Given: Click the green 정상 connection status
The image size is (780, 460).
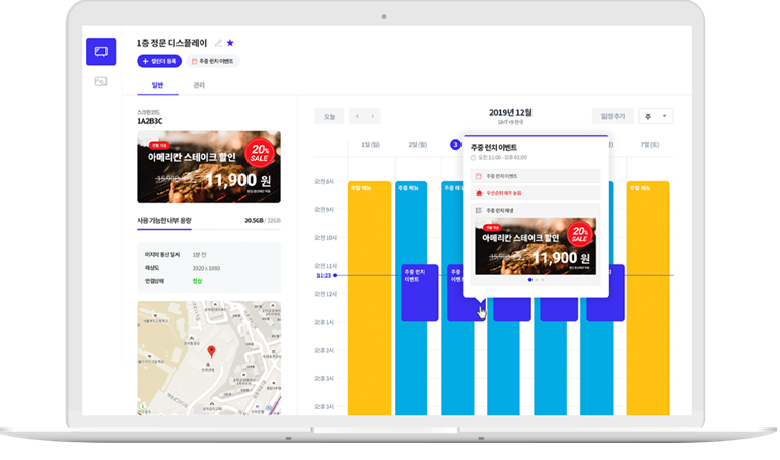Looking at the screenshot, I should [197, 281].
